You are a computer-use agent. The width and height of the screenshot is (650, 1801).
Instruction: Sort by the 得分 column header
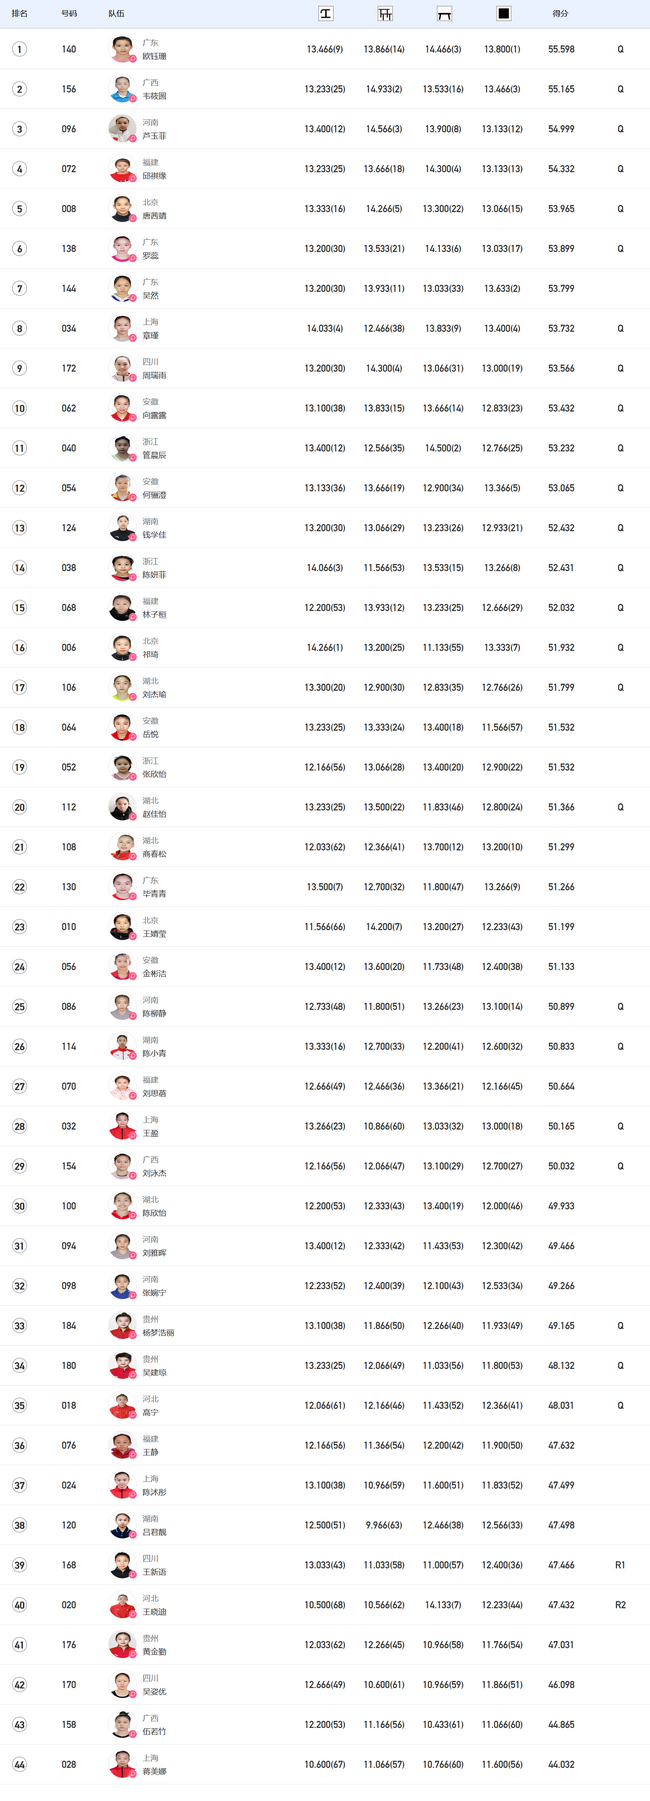(560, 14)
